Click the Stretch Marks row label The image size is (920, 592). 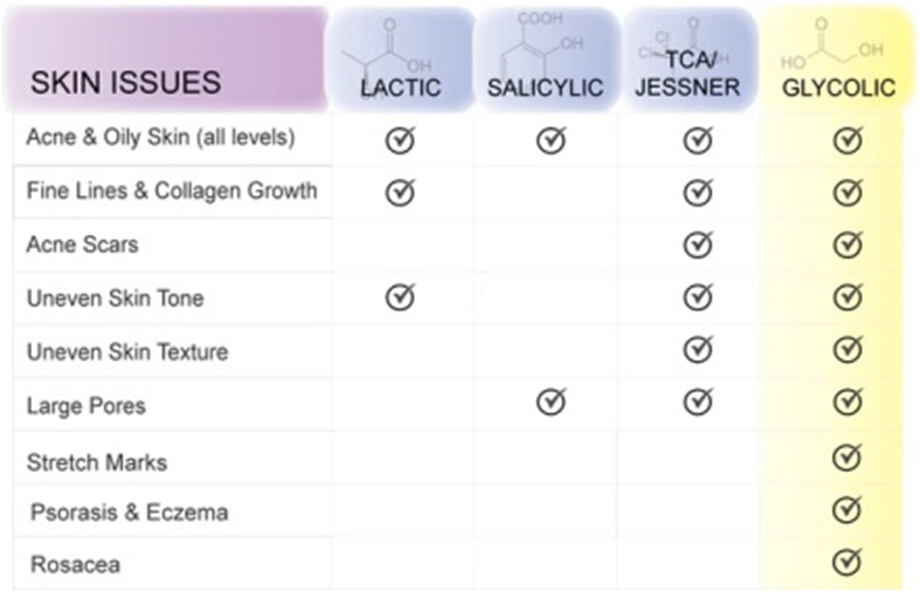pyautogui.click(x=96, y=462)
